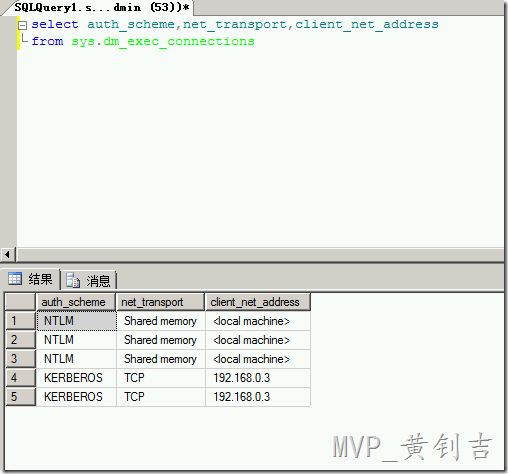The width and height of the screenshot is (508, 474).
Task: Click NTLM cell in row 2
Action: pyautogui.click(x=76, y=340)
